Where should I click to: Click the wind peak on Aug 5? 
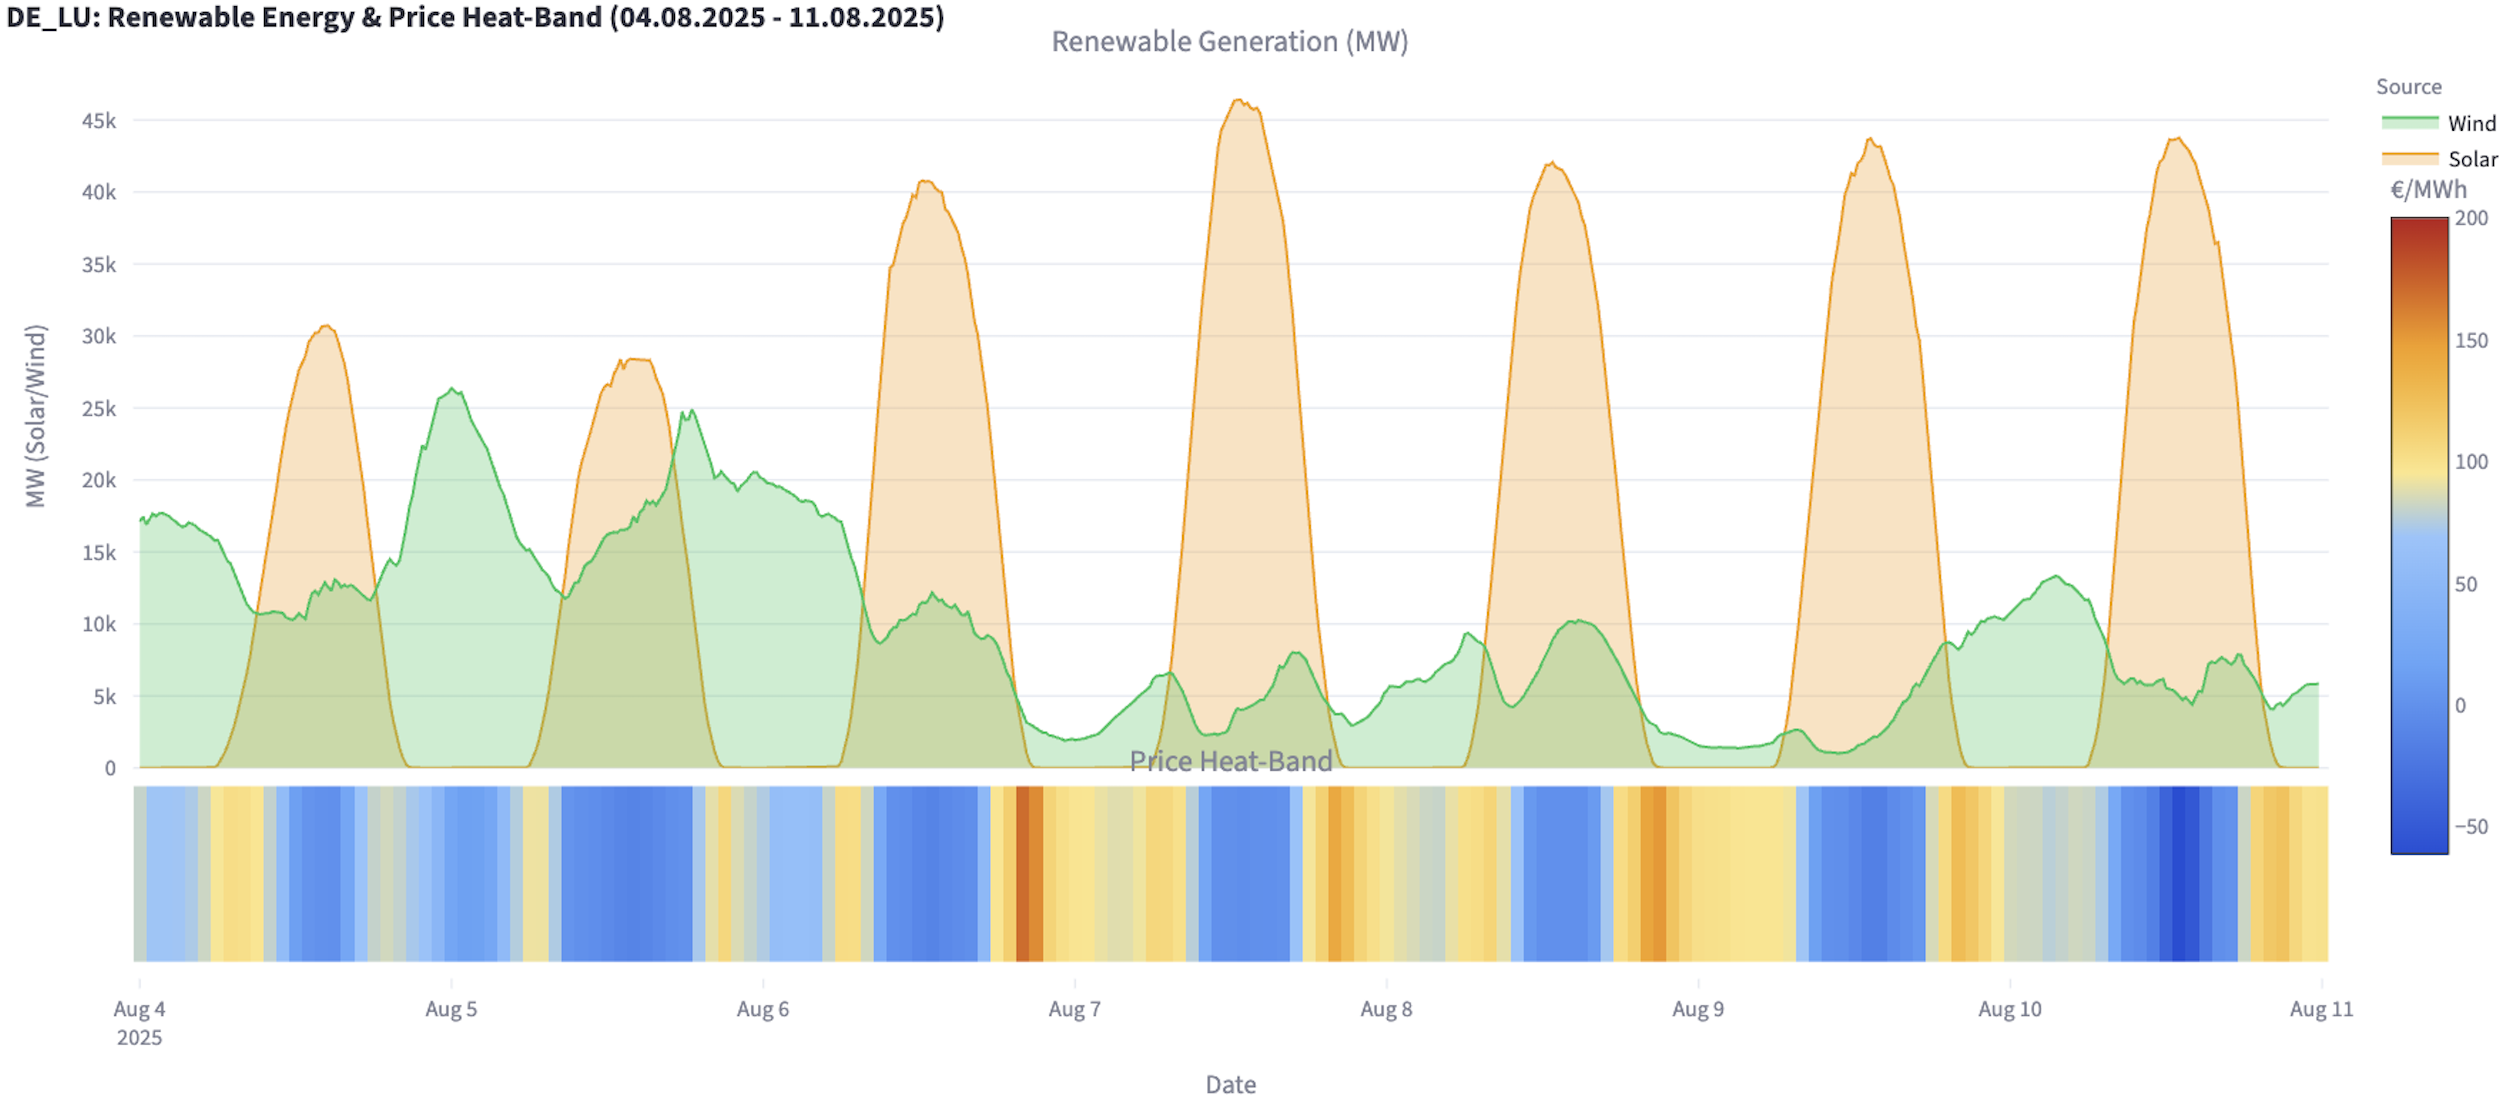click(x=452, y=389)
